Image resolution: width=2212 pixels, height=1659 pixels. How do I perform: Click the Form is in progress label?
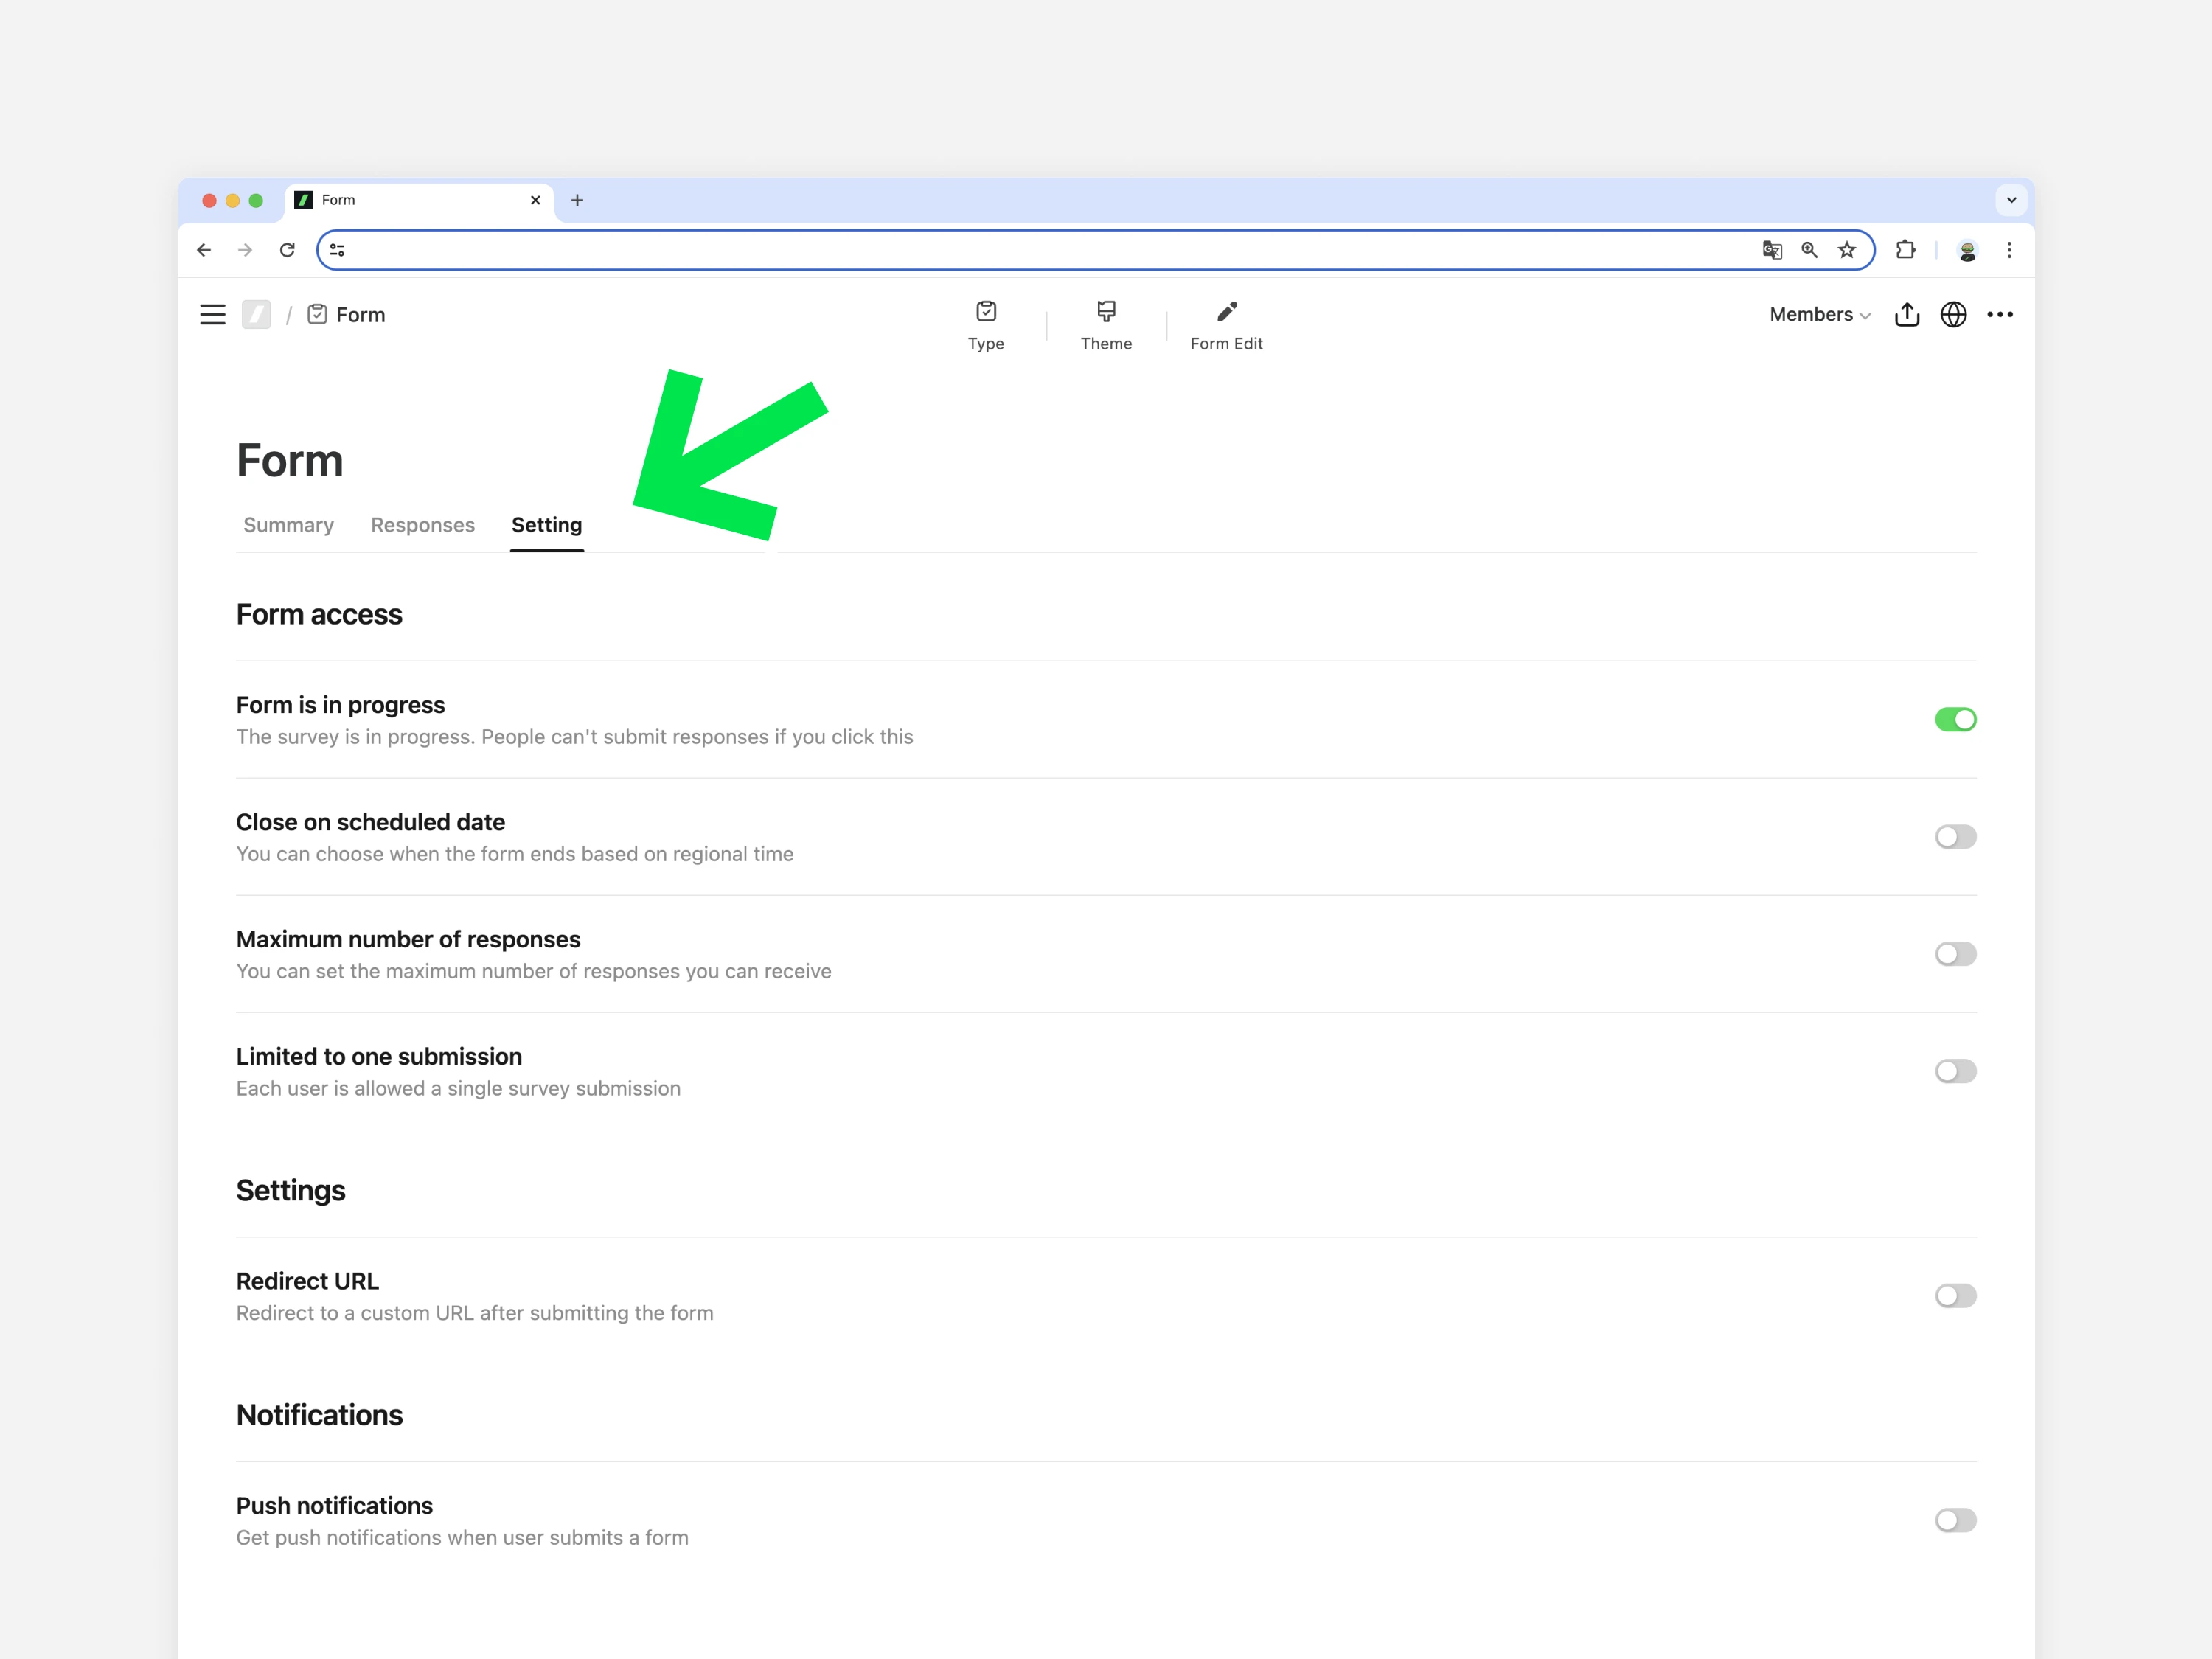click(x=340, y=705)
